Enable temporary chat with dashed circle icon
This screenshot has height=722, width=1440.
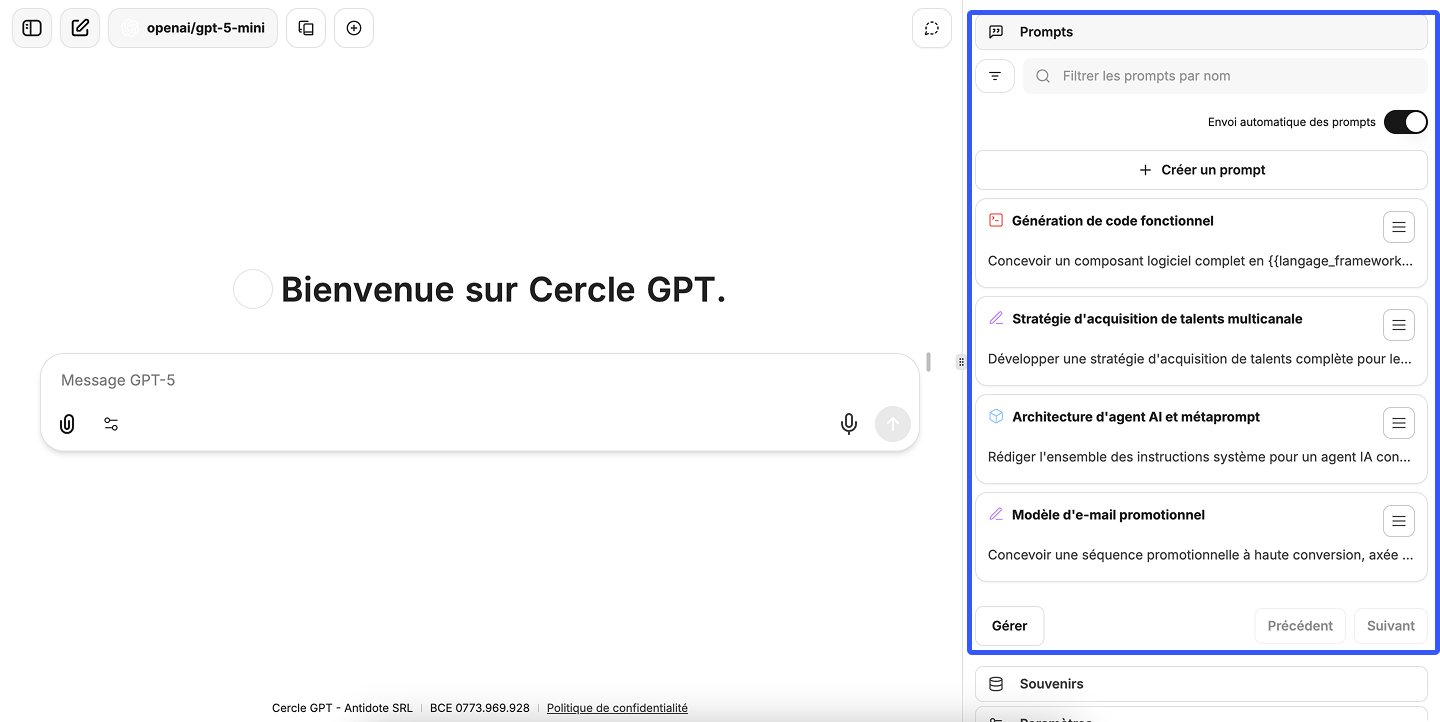932,28
